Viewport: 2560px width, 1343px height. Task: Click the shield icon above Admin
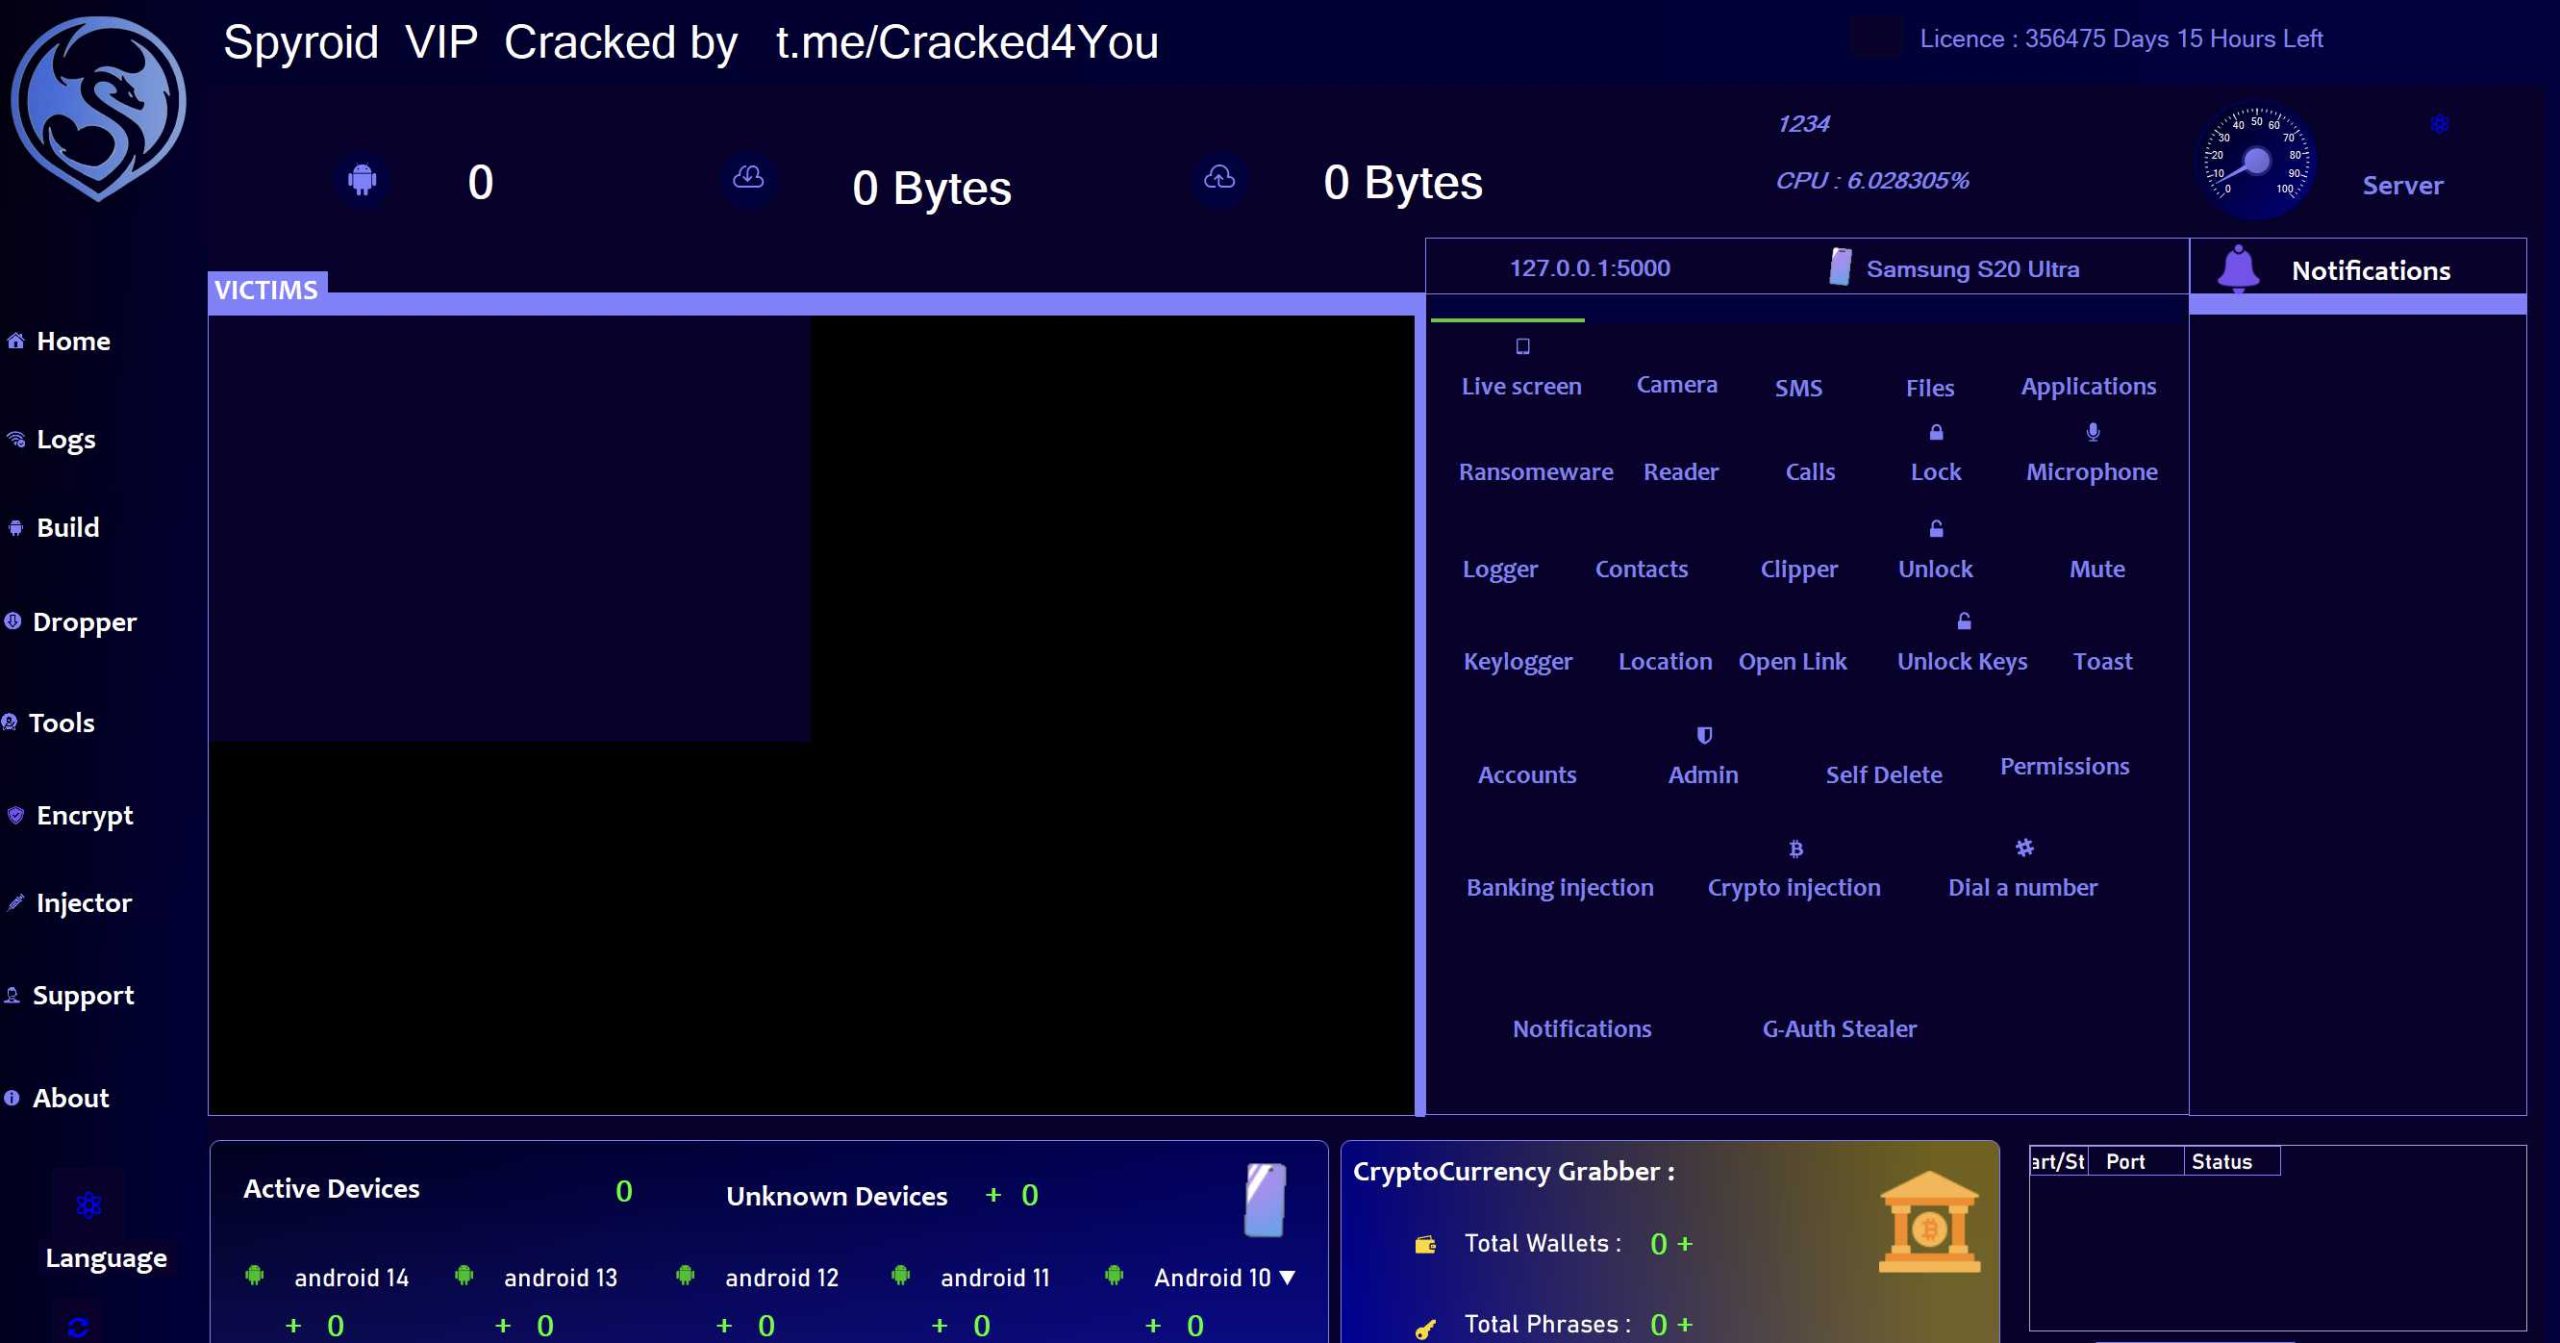(1704, 735)
